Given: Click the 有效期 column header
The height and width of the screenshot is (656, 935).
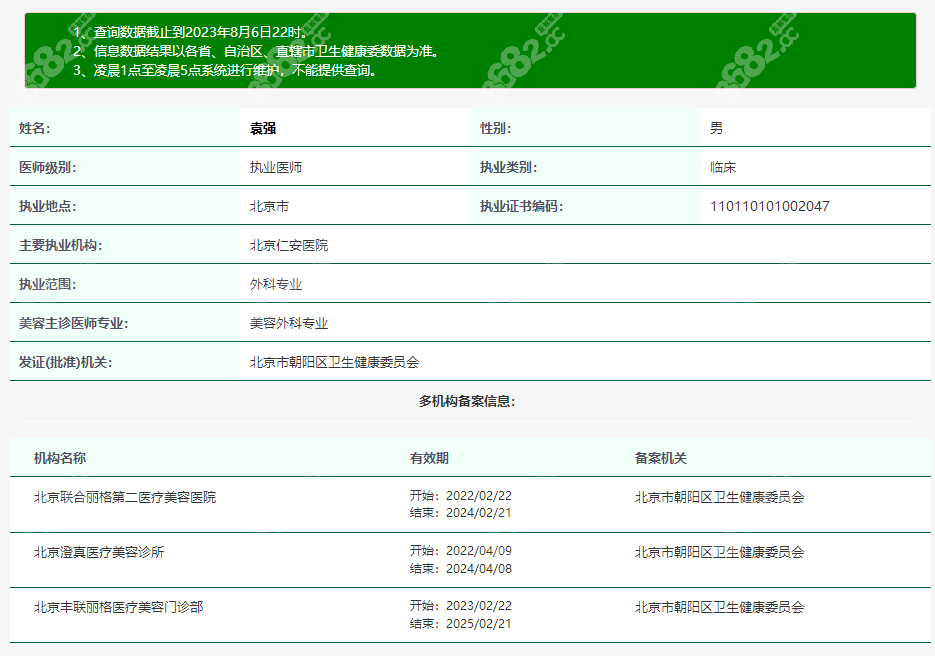Looking at the screenshot, I should pyautogui.click(x=429, y=458).
